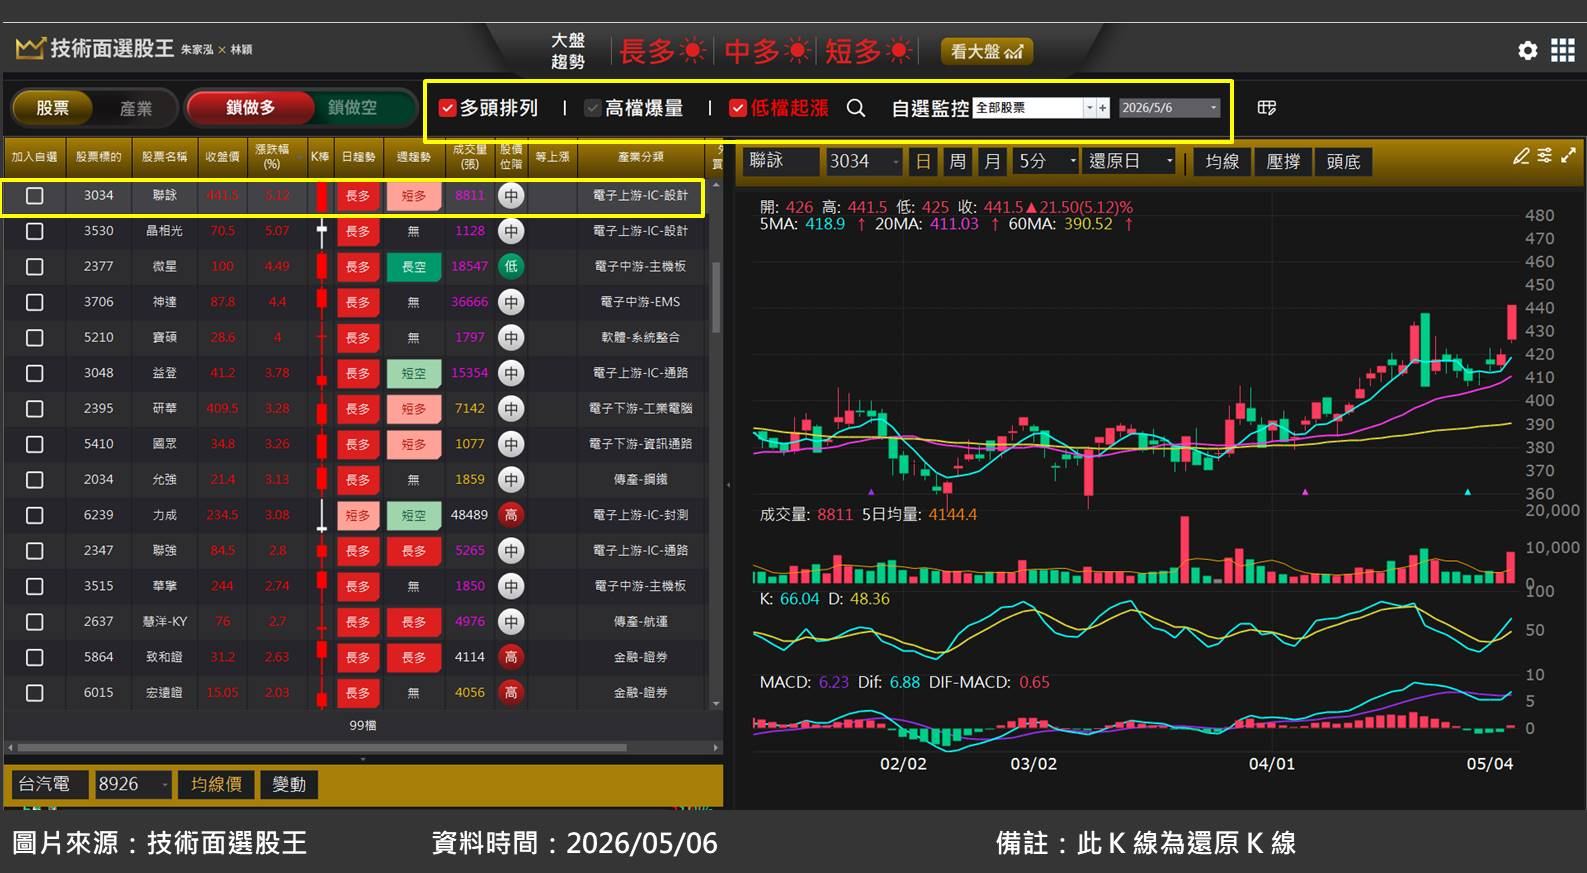
Task: Expand chart to fullscreen
Action: tap(1568, 156)
